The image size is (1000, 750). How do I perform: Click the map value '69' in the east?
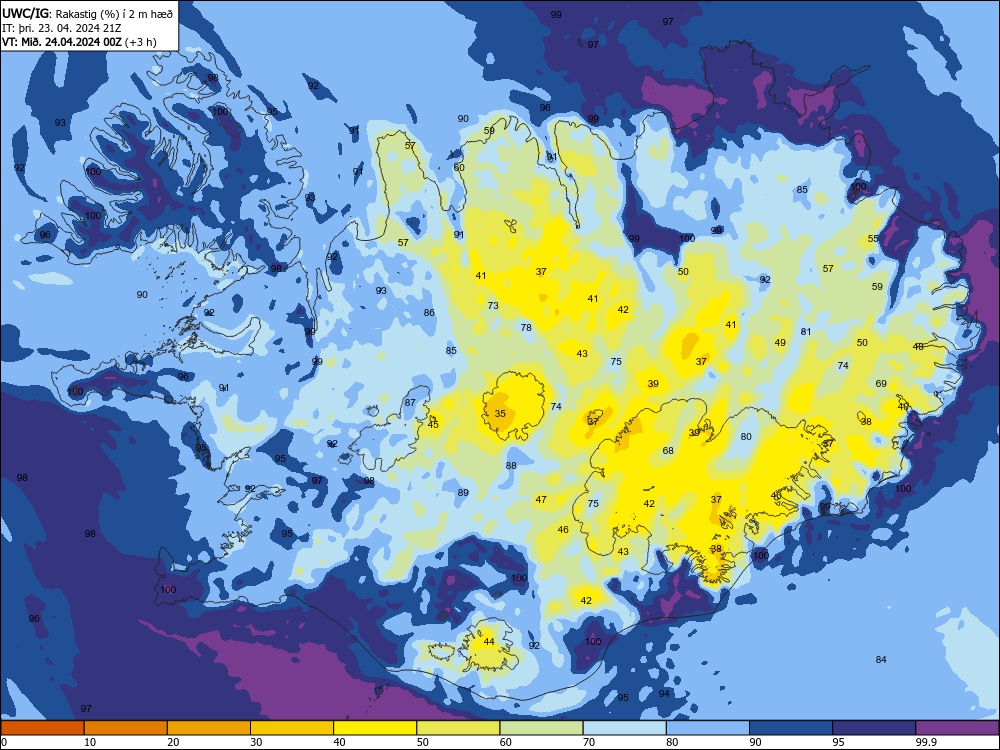pyautogui.click(x=881, y=383)
